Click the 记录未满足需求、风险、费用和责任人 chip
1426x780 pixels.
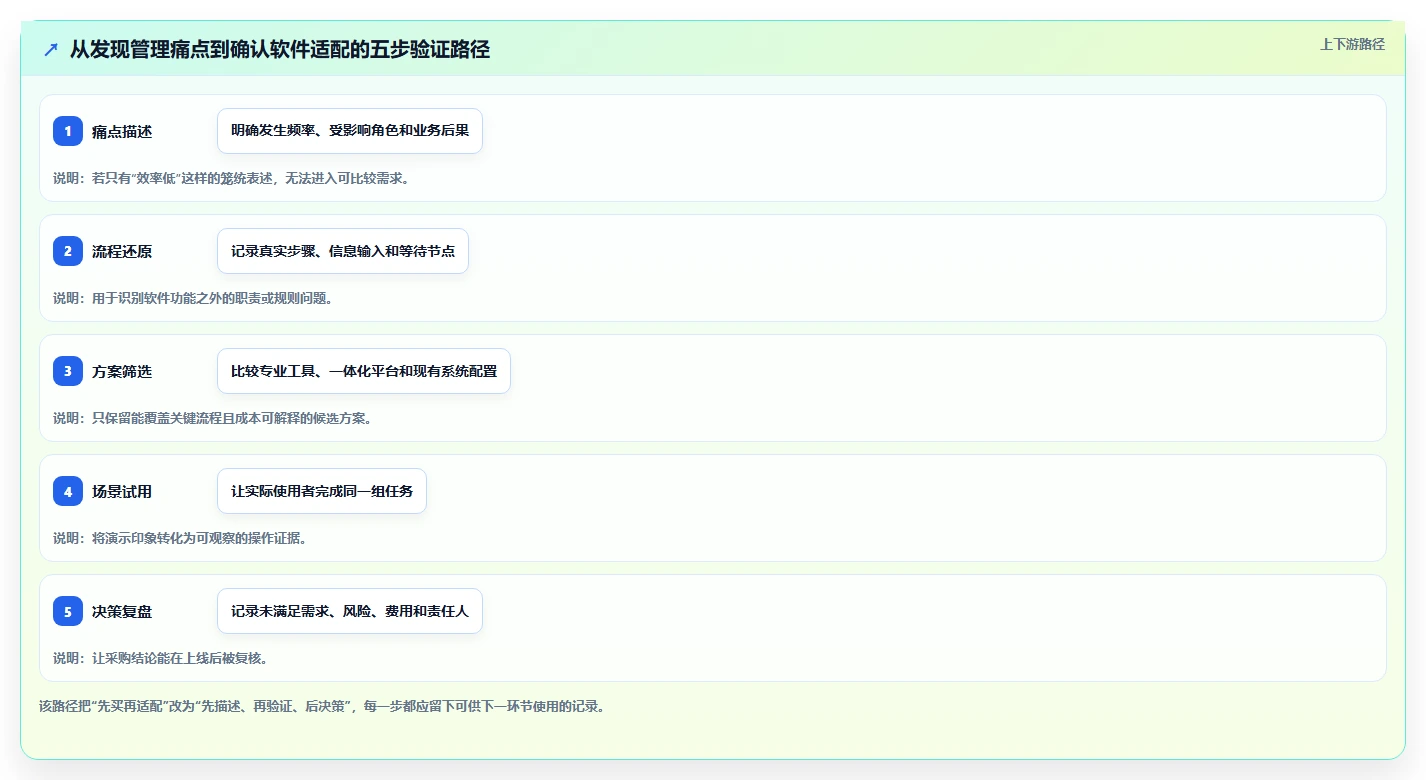point(350,611)
